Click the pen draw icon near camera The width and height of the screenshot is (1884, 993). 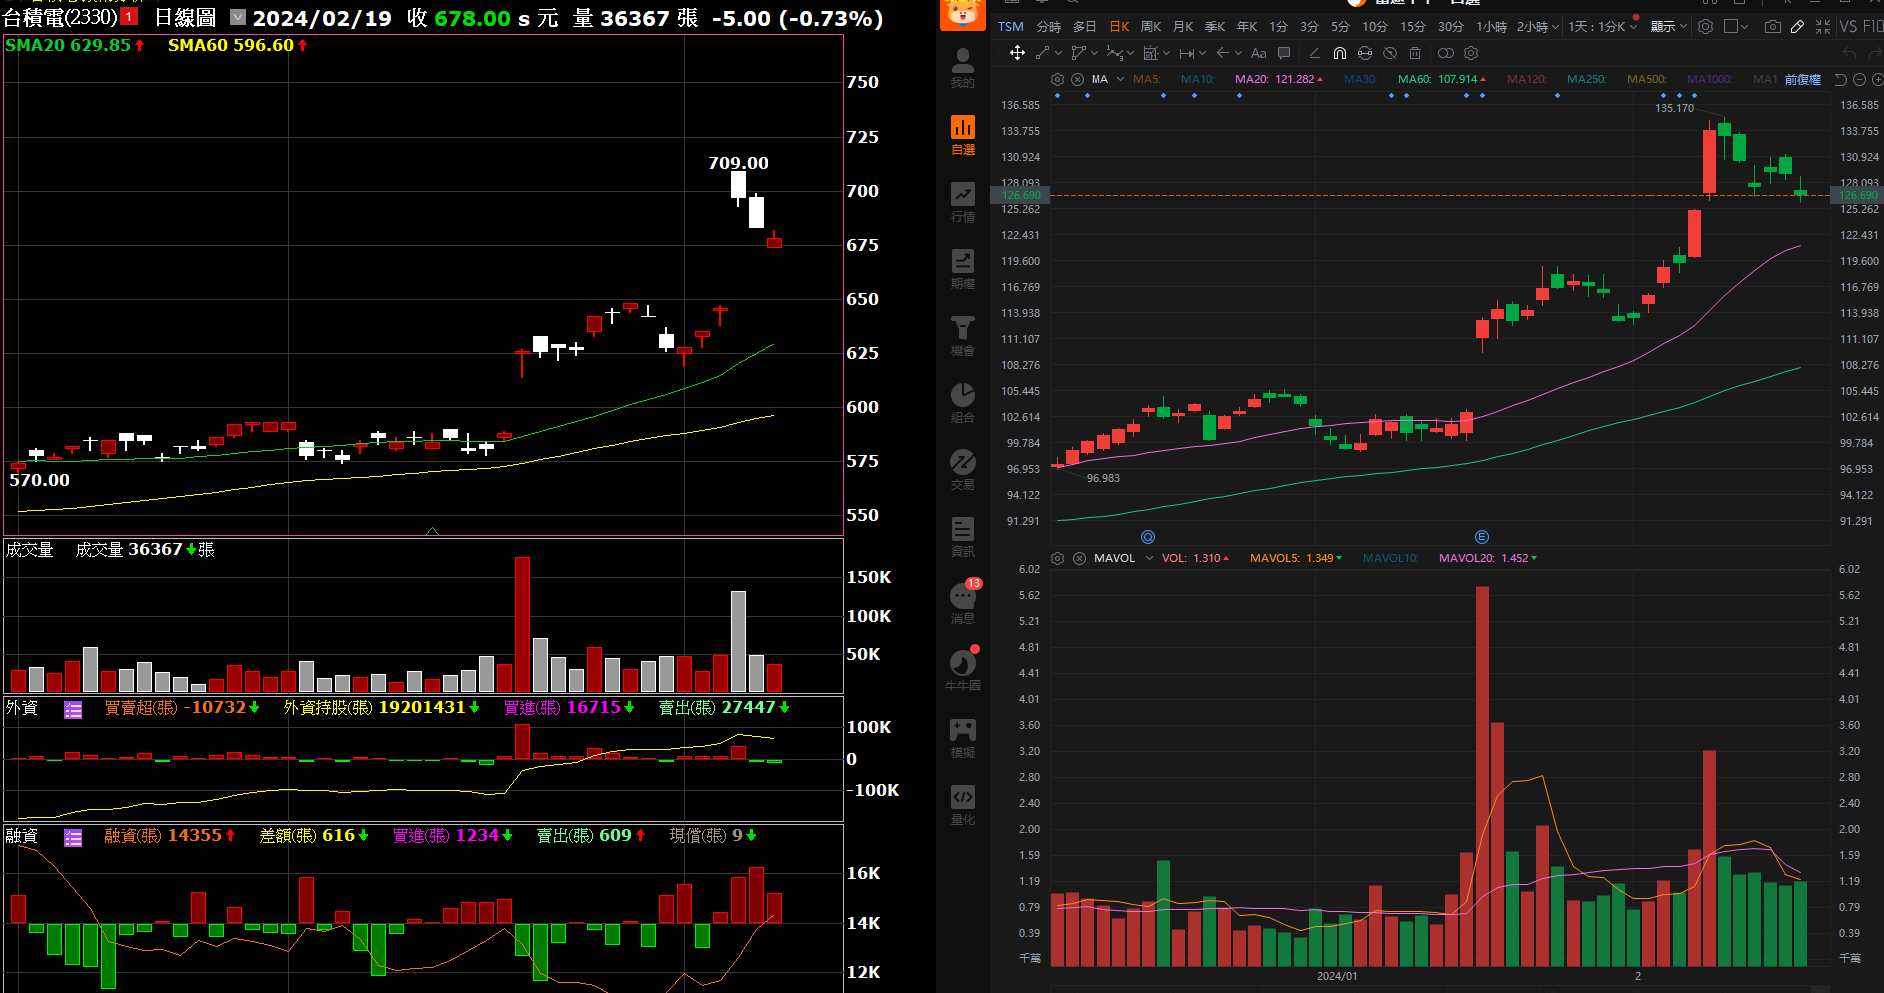pos(1797,27)
